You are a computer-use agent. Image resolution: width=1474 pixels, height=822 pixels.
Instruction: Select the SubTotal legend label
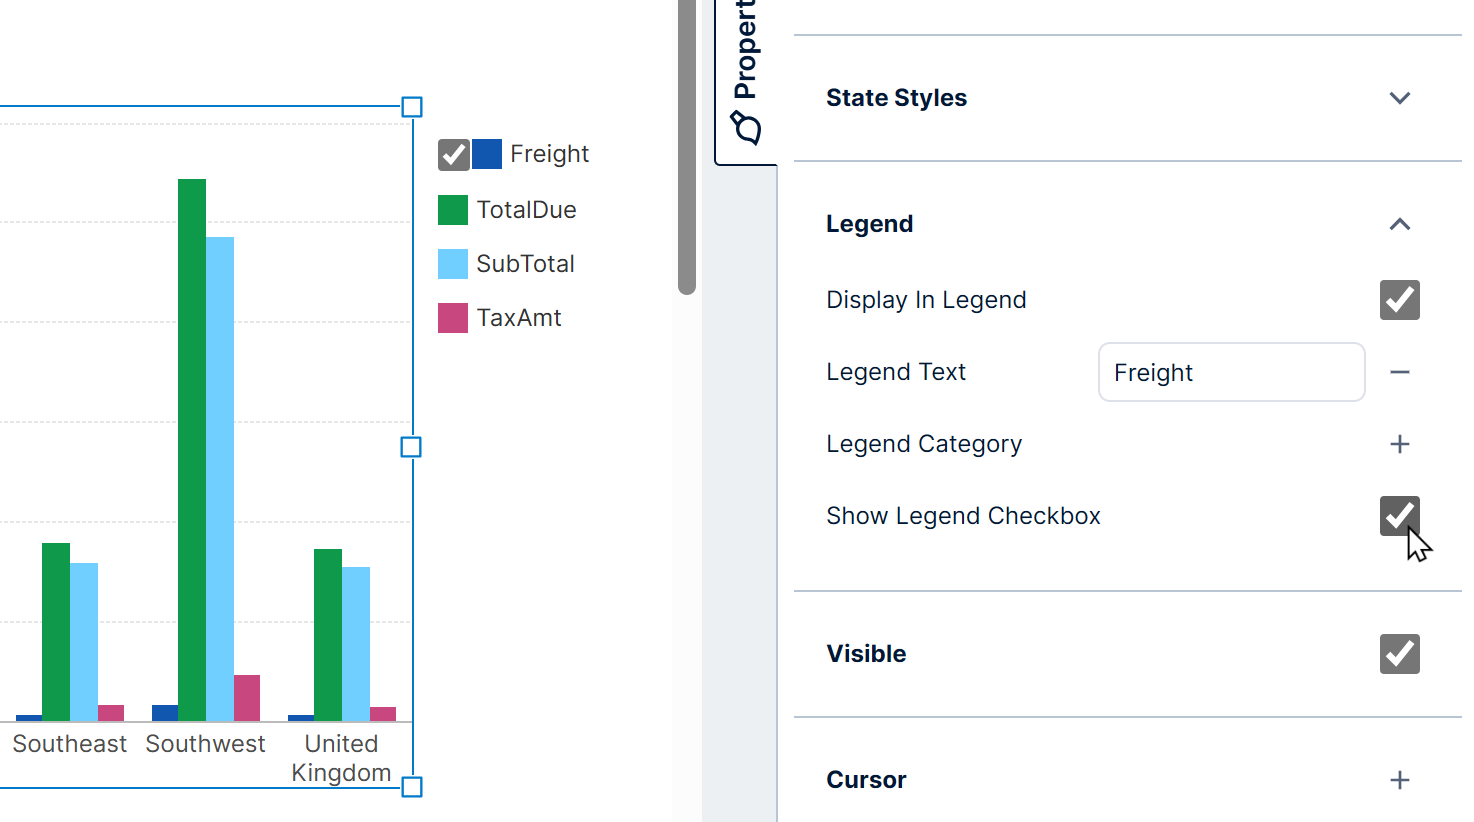525,263
